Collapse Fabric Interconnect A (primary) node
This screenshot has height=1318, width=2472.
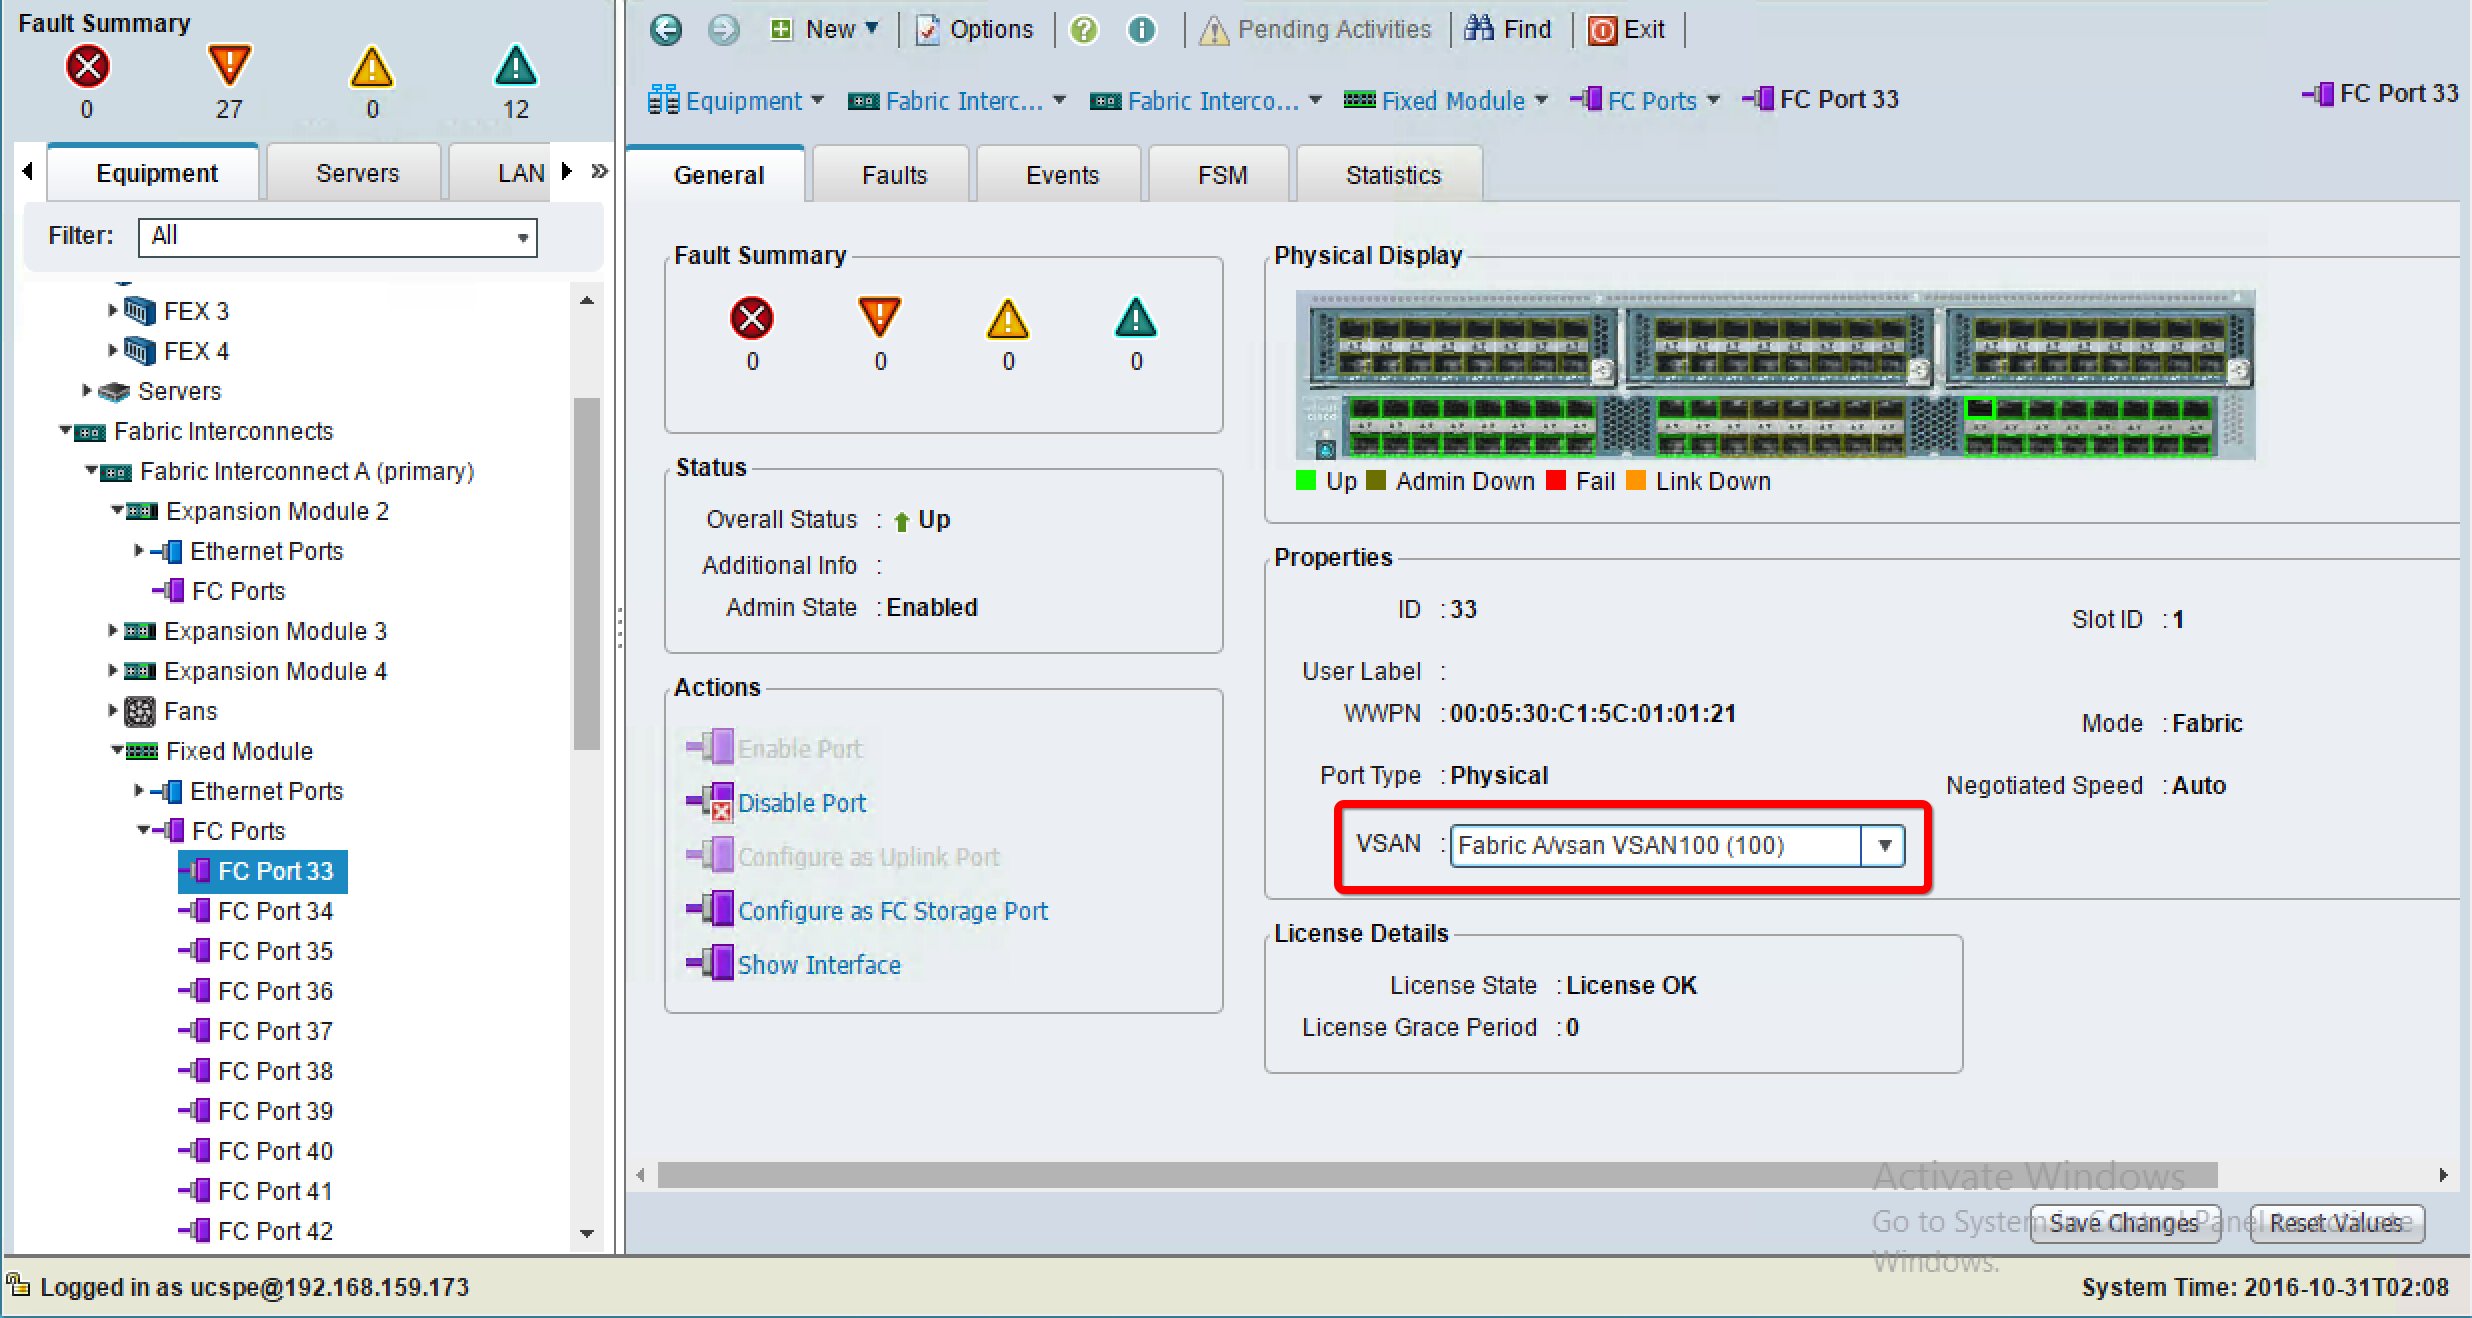pyautogui.click(x=91, y=470)
